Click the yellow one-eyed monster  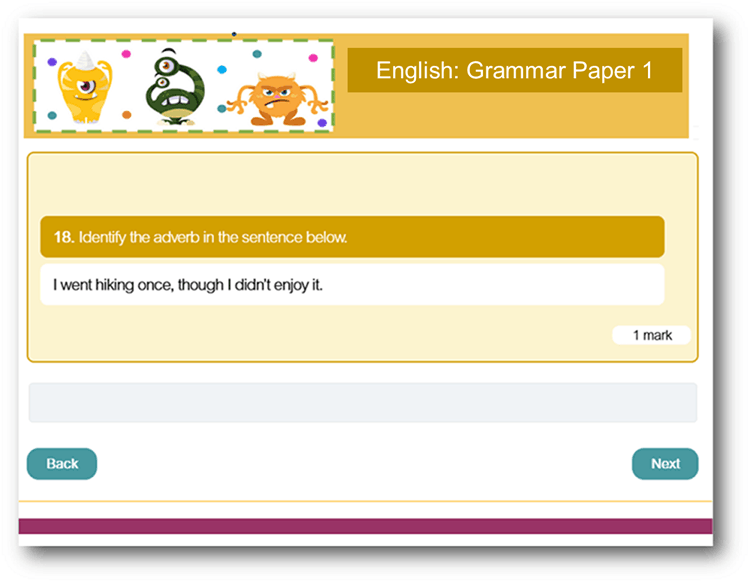[x=85, y=87]
